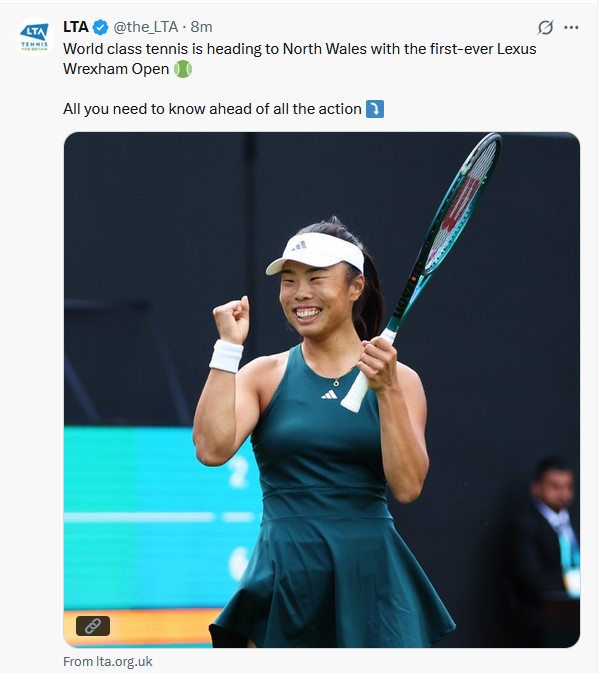Open the 8m post timestamp
The image size is (604, 673).
pyautogui.click(x=201, y=27)
